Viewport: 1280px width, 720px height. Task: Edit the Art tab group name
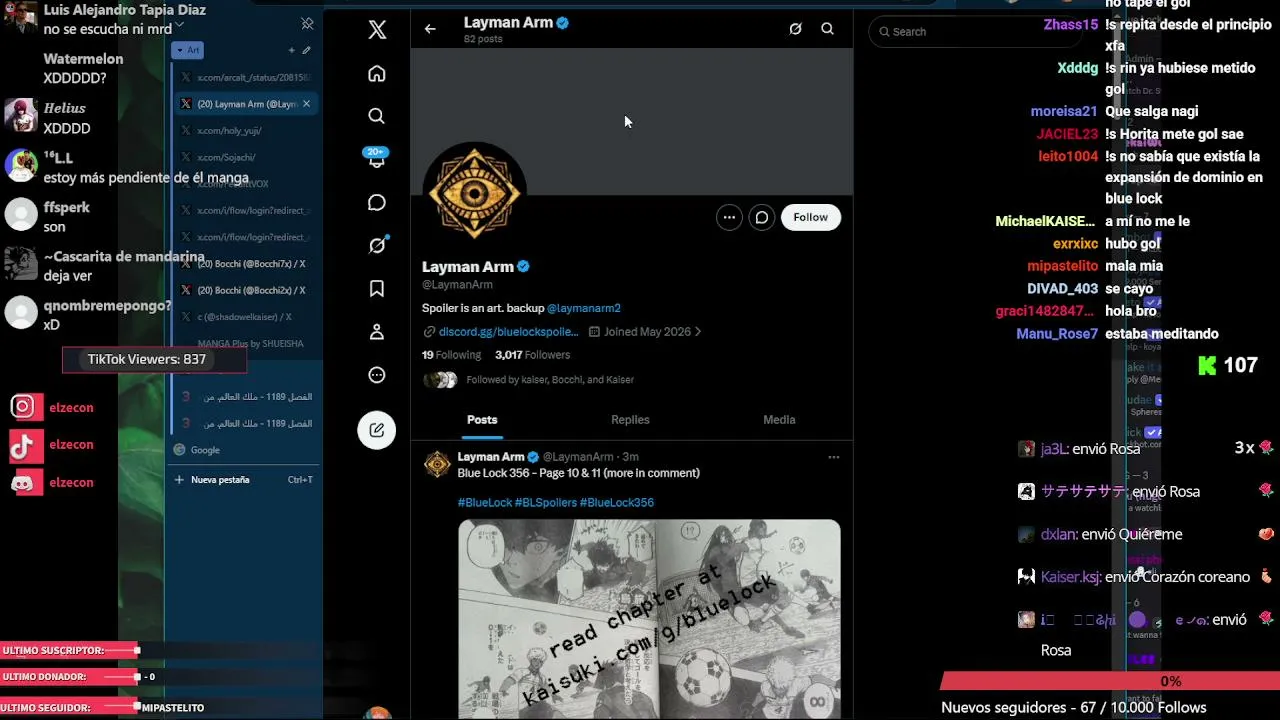coord(307,50)
